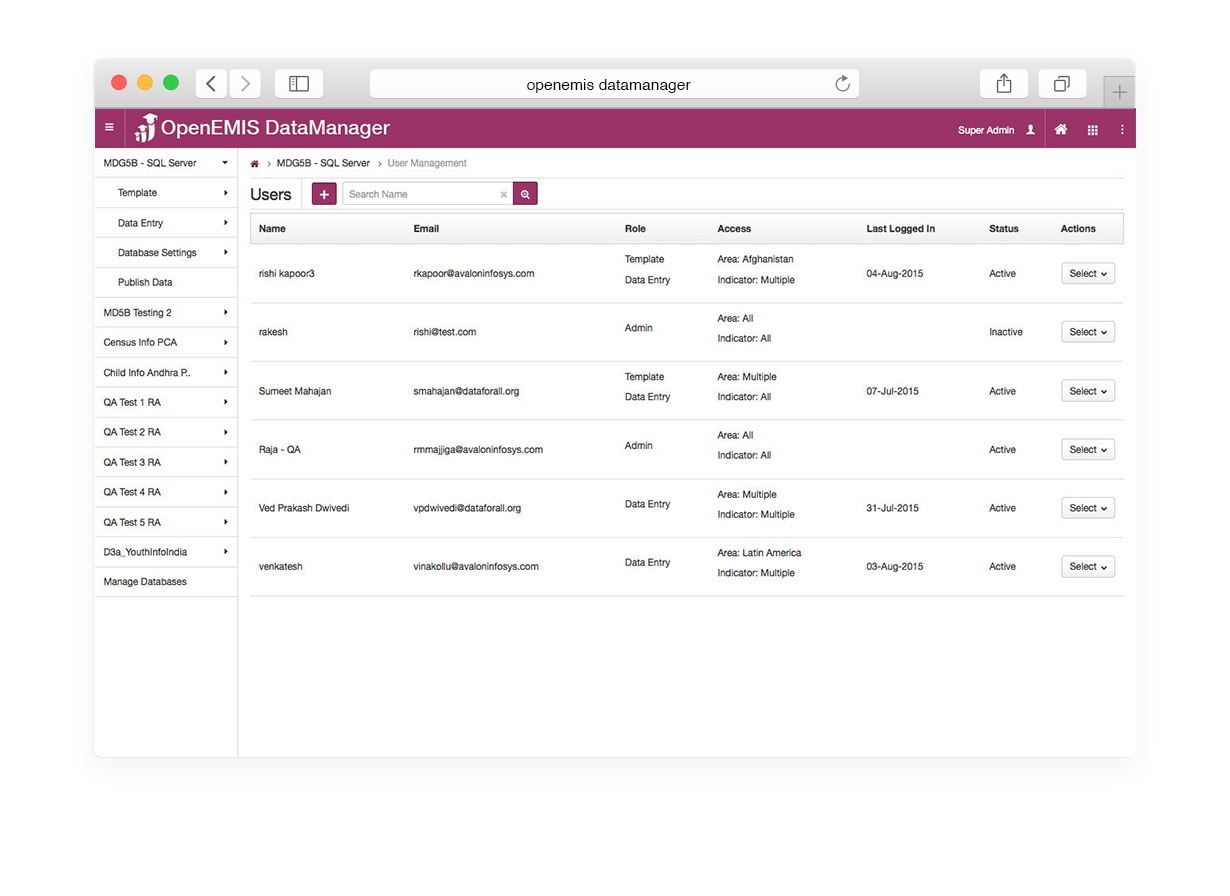Click email rkapoor@avaloninfosys.com
Image resolution: width=1230 pixels, height=896 pixels.
coord(474,274)
